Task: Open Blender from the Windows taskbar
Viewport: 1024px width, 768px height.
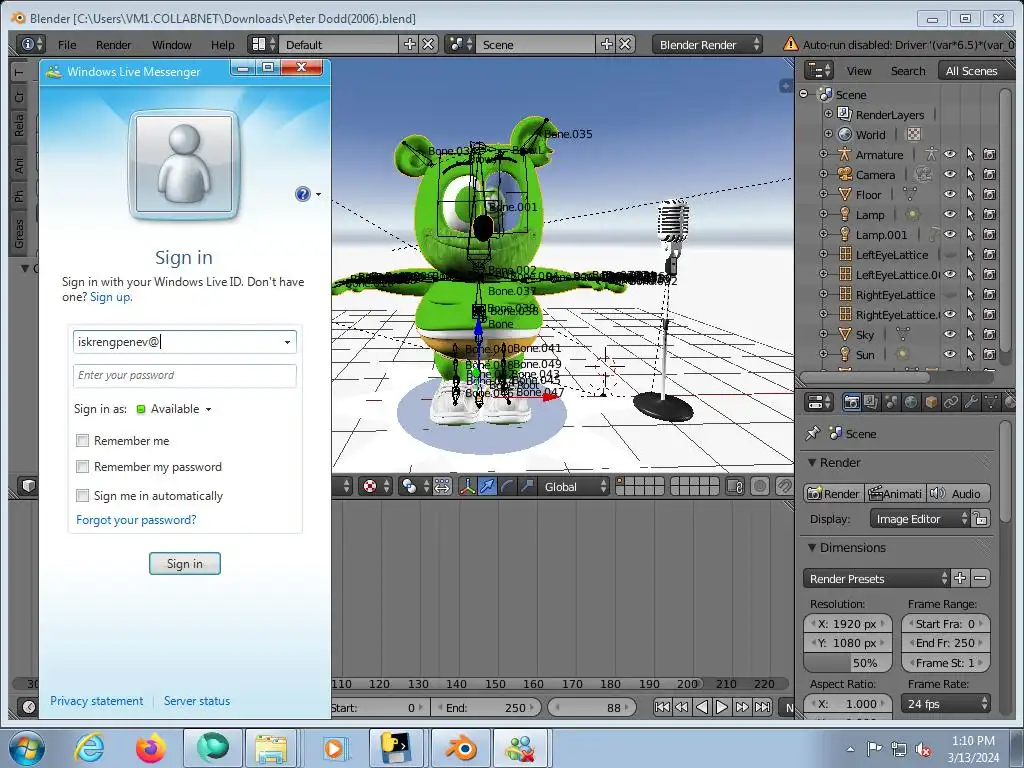Action: 461,748
